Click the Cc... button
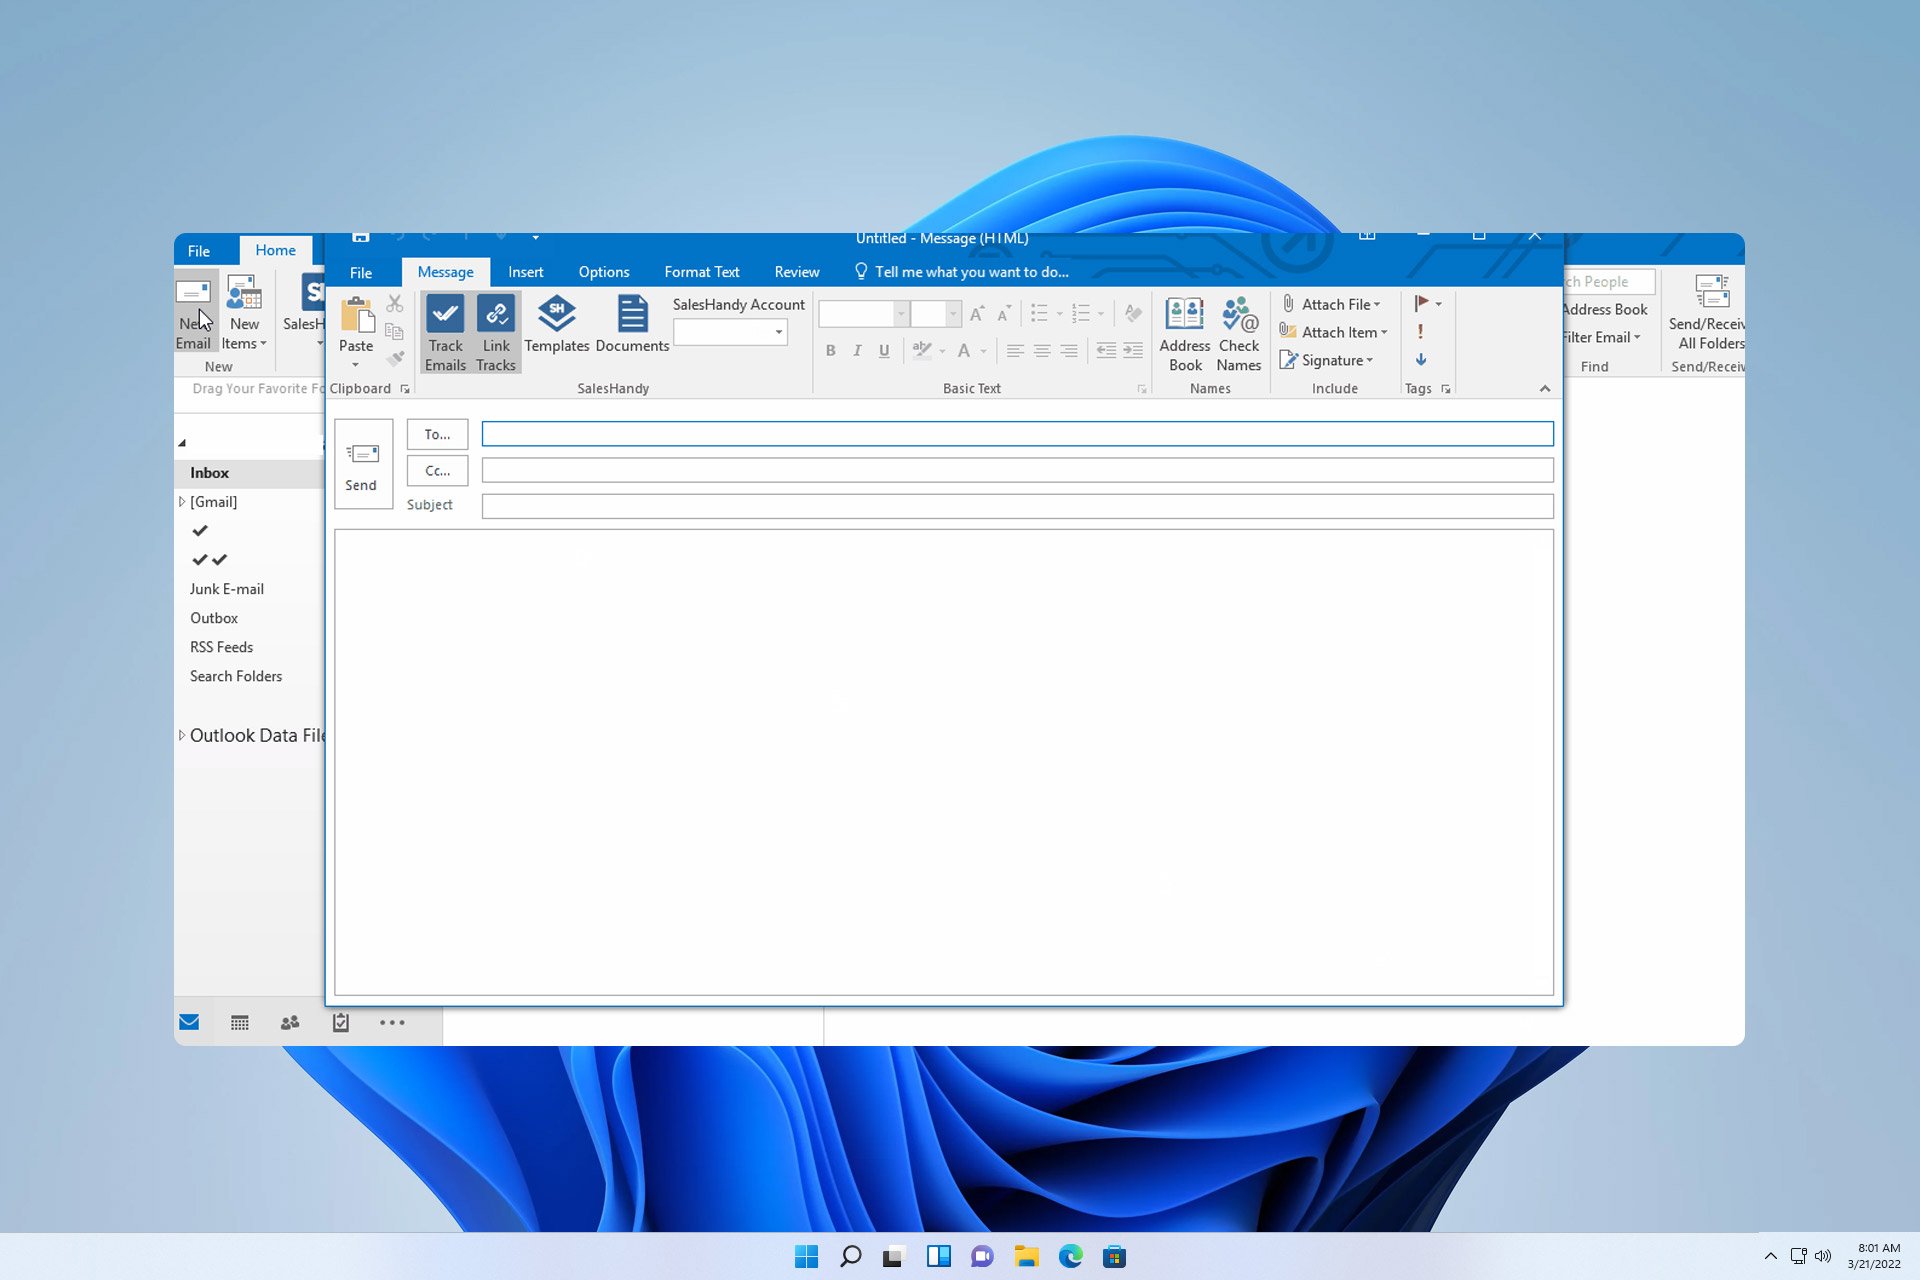The height and width of the screenshot is (1280, 1920). click(x=437, y=470)
